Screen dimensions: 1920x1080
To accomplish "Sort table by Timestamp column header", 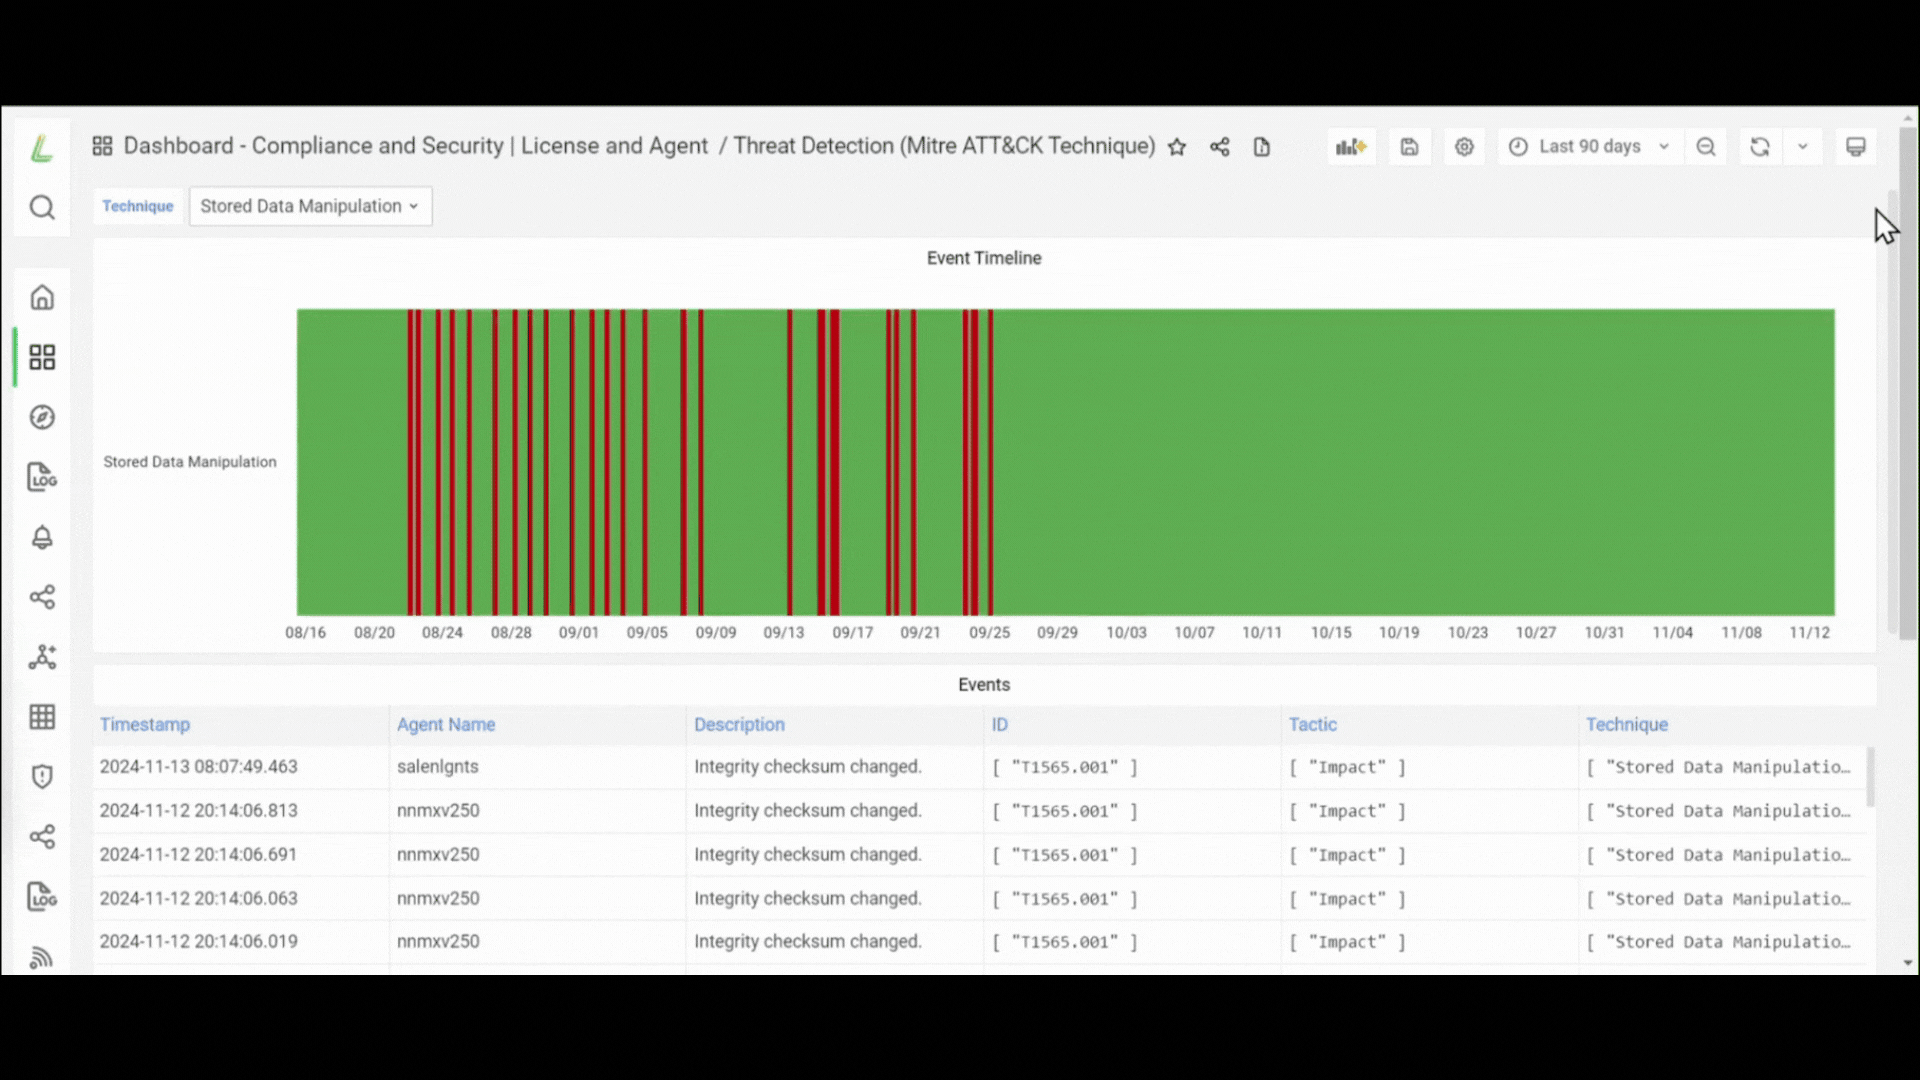I will [x=145, y=725].
